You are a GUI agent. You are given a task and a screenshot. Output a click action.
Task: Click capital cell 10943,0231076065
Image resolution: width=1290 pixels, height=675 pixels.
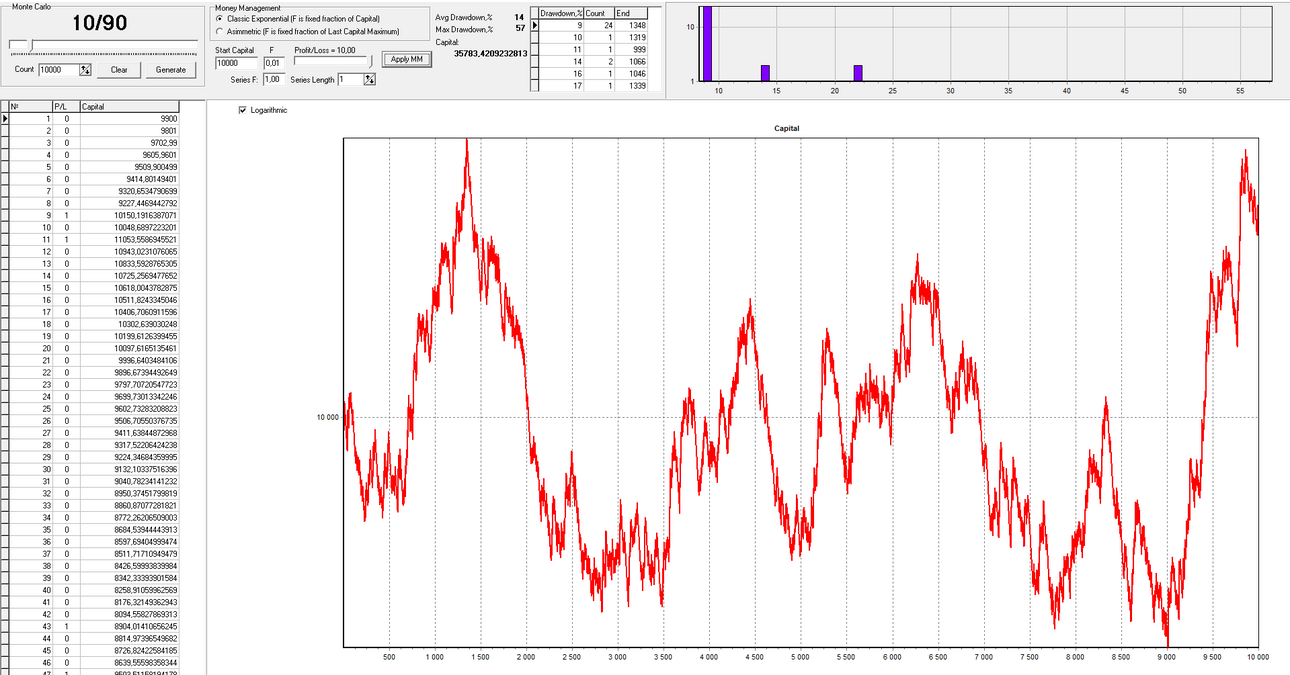(x=129, y=251)
